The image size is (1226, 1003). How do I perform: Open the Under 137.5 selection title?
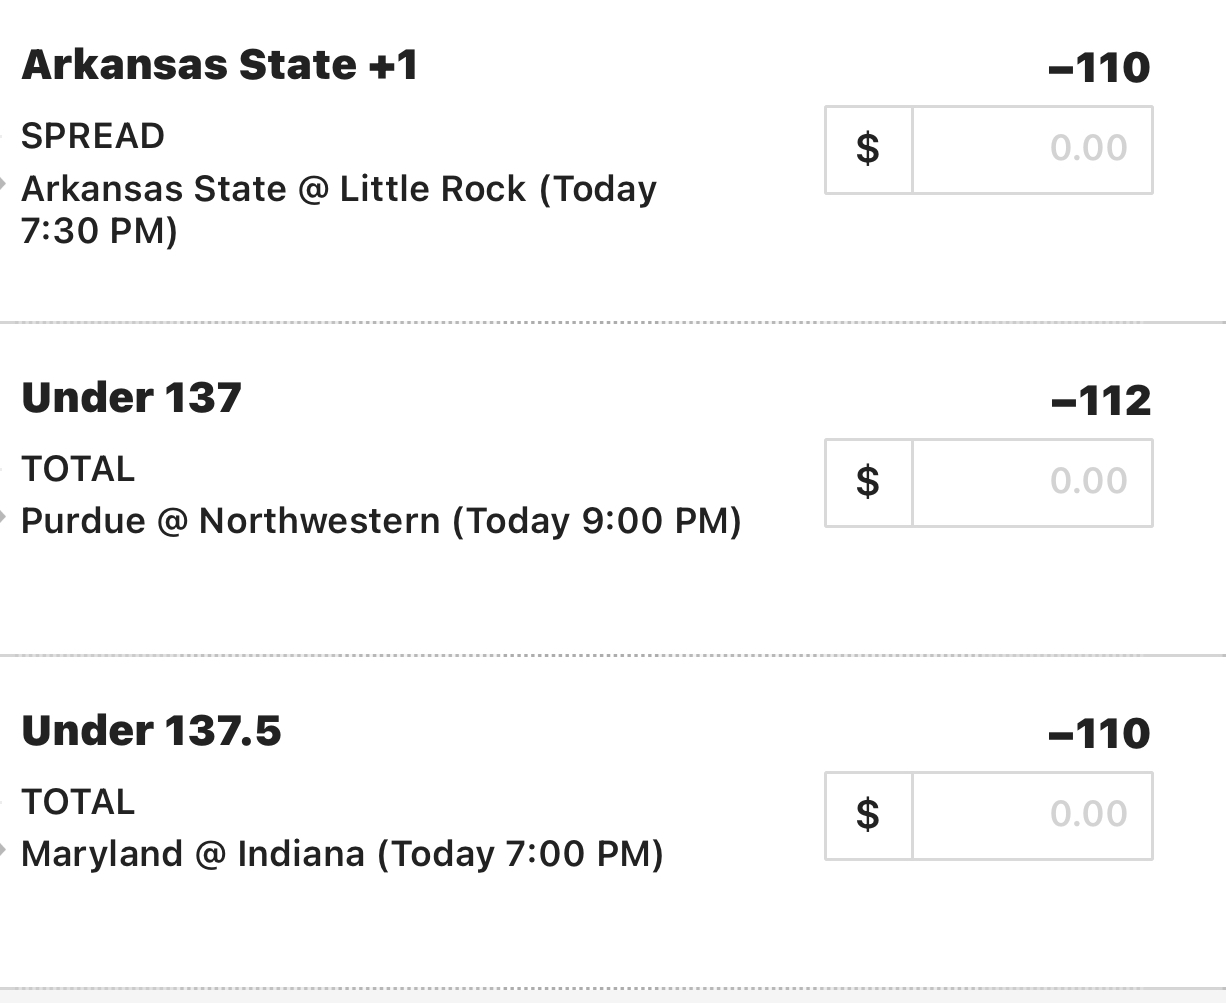151,731
